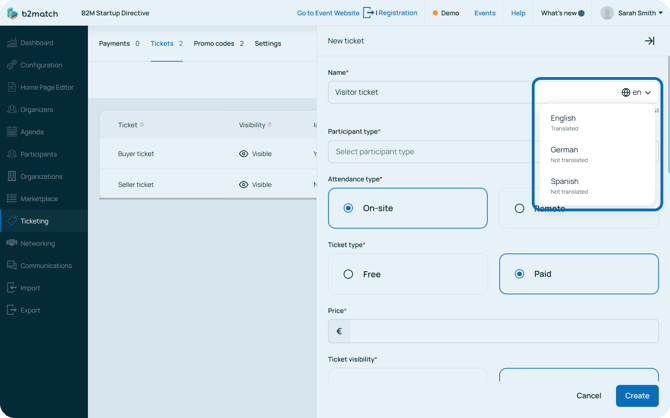Click the Dashboard icon in sidebar
This screenshot has height=418, width=670.
12,43
